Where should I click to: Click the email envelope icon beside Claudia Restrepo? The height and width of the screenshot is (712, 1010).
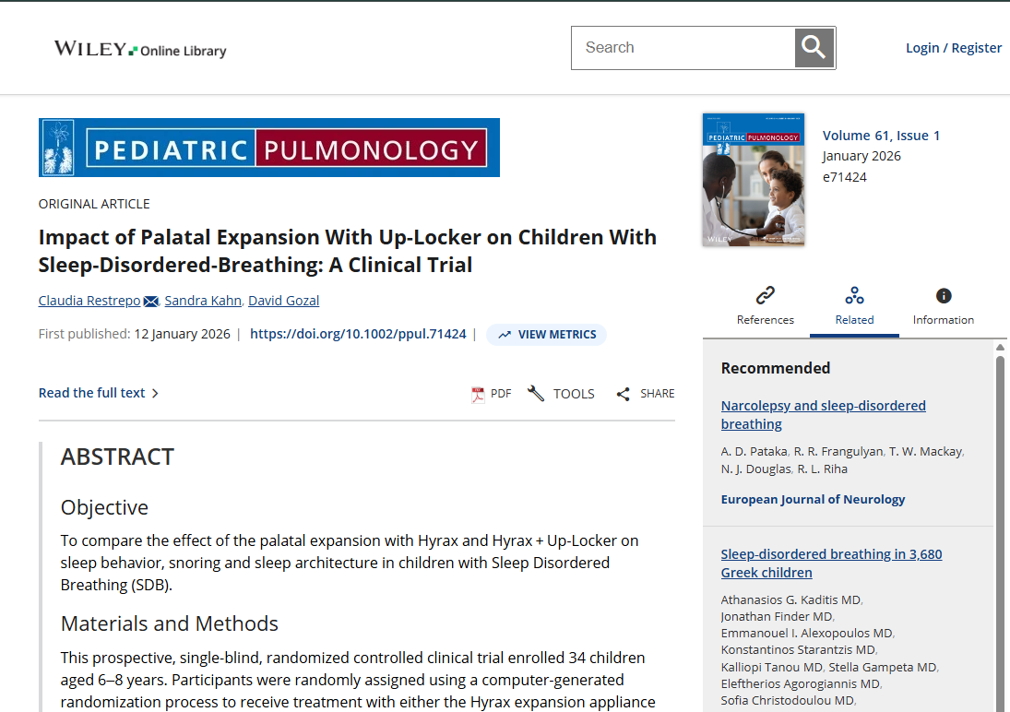(151, 301)
